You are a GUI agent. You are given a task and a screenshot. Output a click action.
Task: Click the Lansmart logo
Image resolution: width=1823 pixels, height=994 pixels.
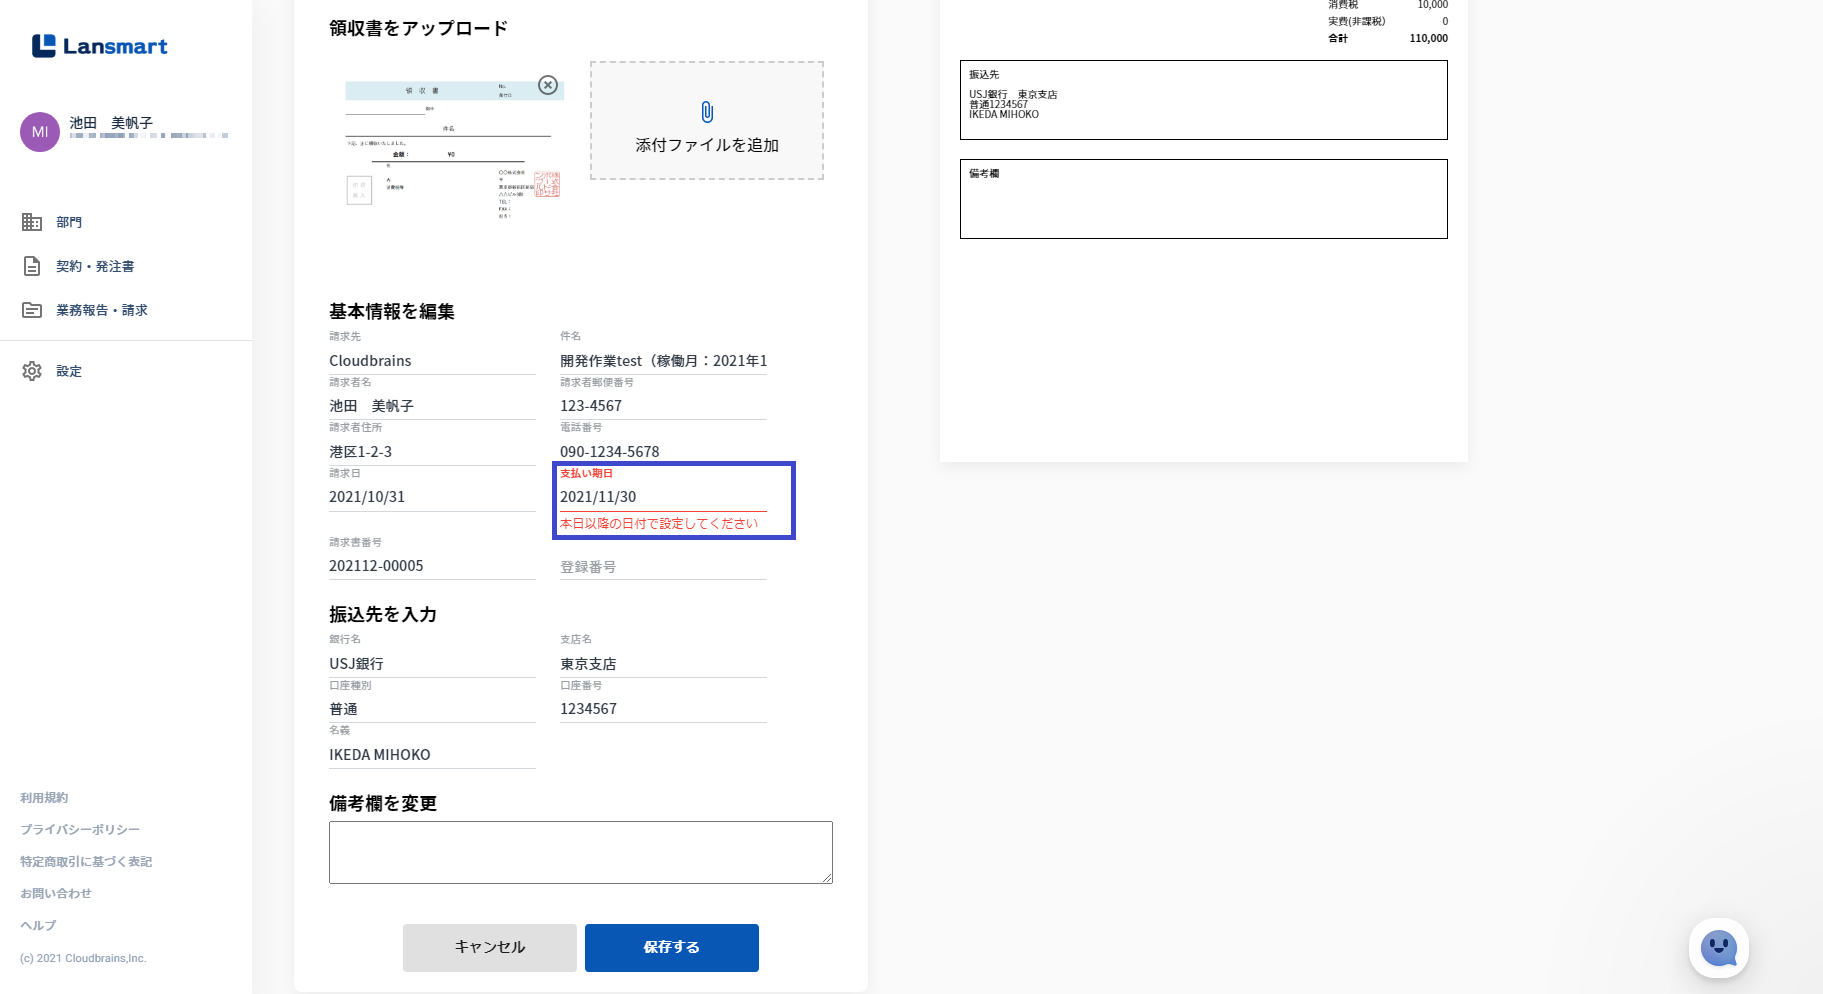tap(99, 46)
